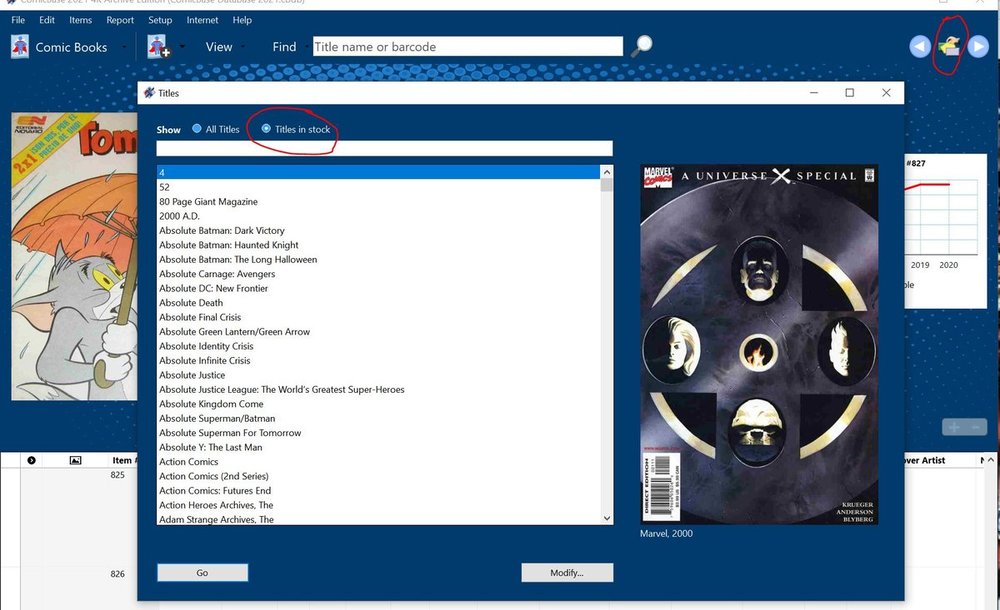The height and width of the screenshot is (610, 1000).
Task: Open the add item dropdown arrow
Action: 183,47
